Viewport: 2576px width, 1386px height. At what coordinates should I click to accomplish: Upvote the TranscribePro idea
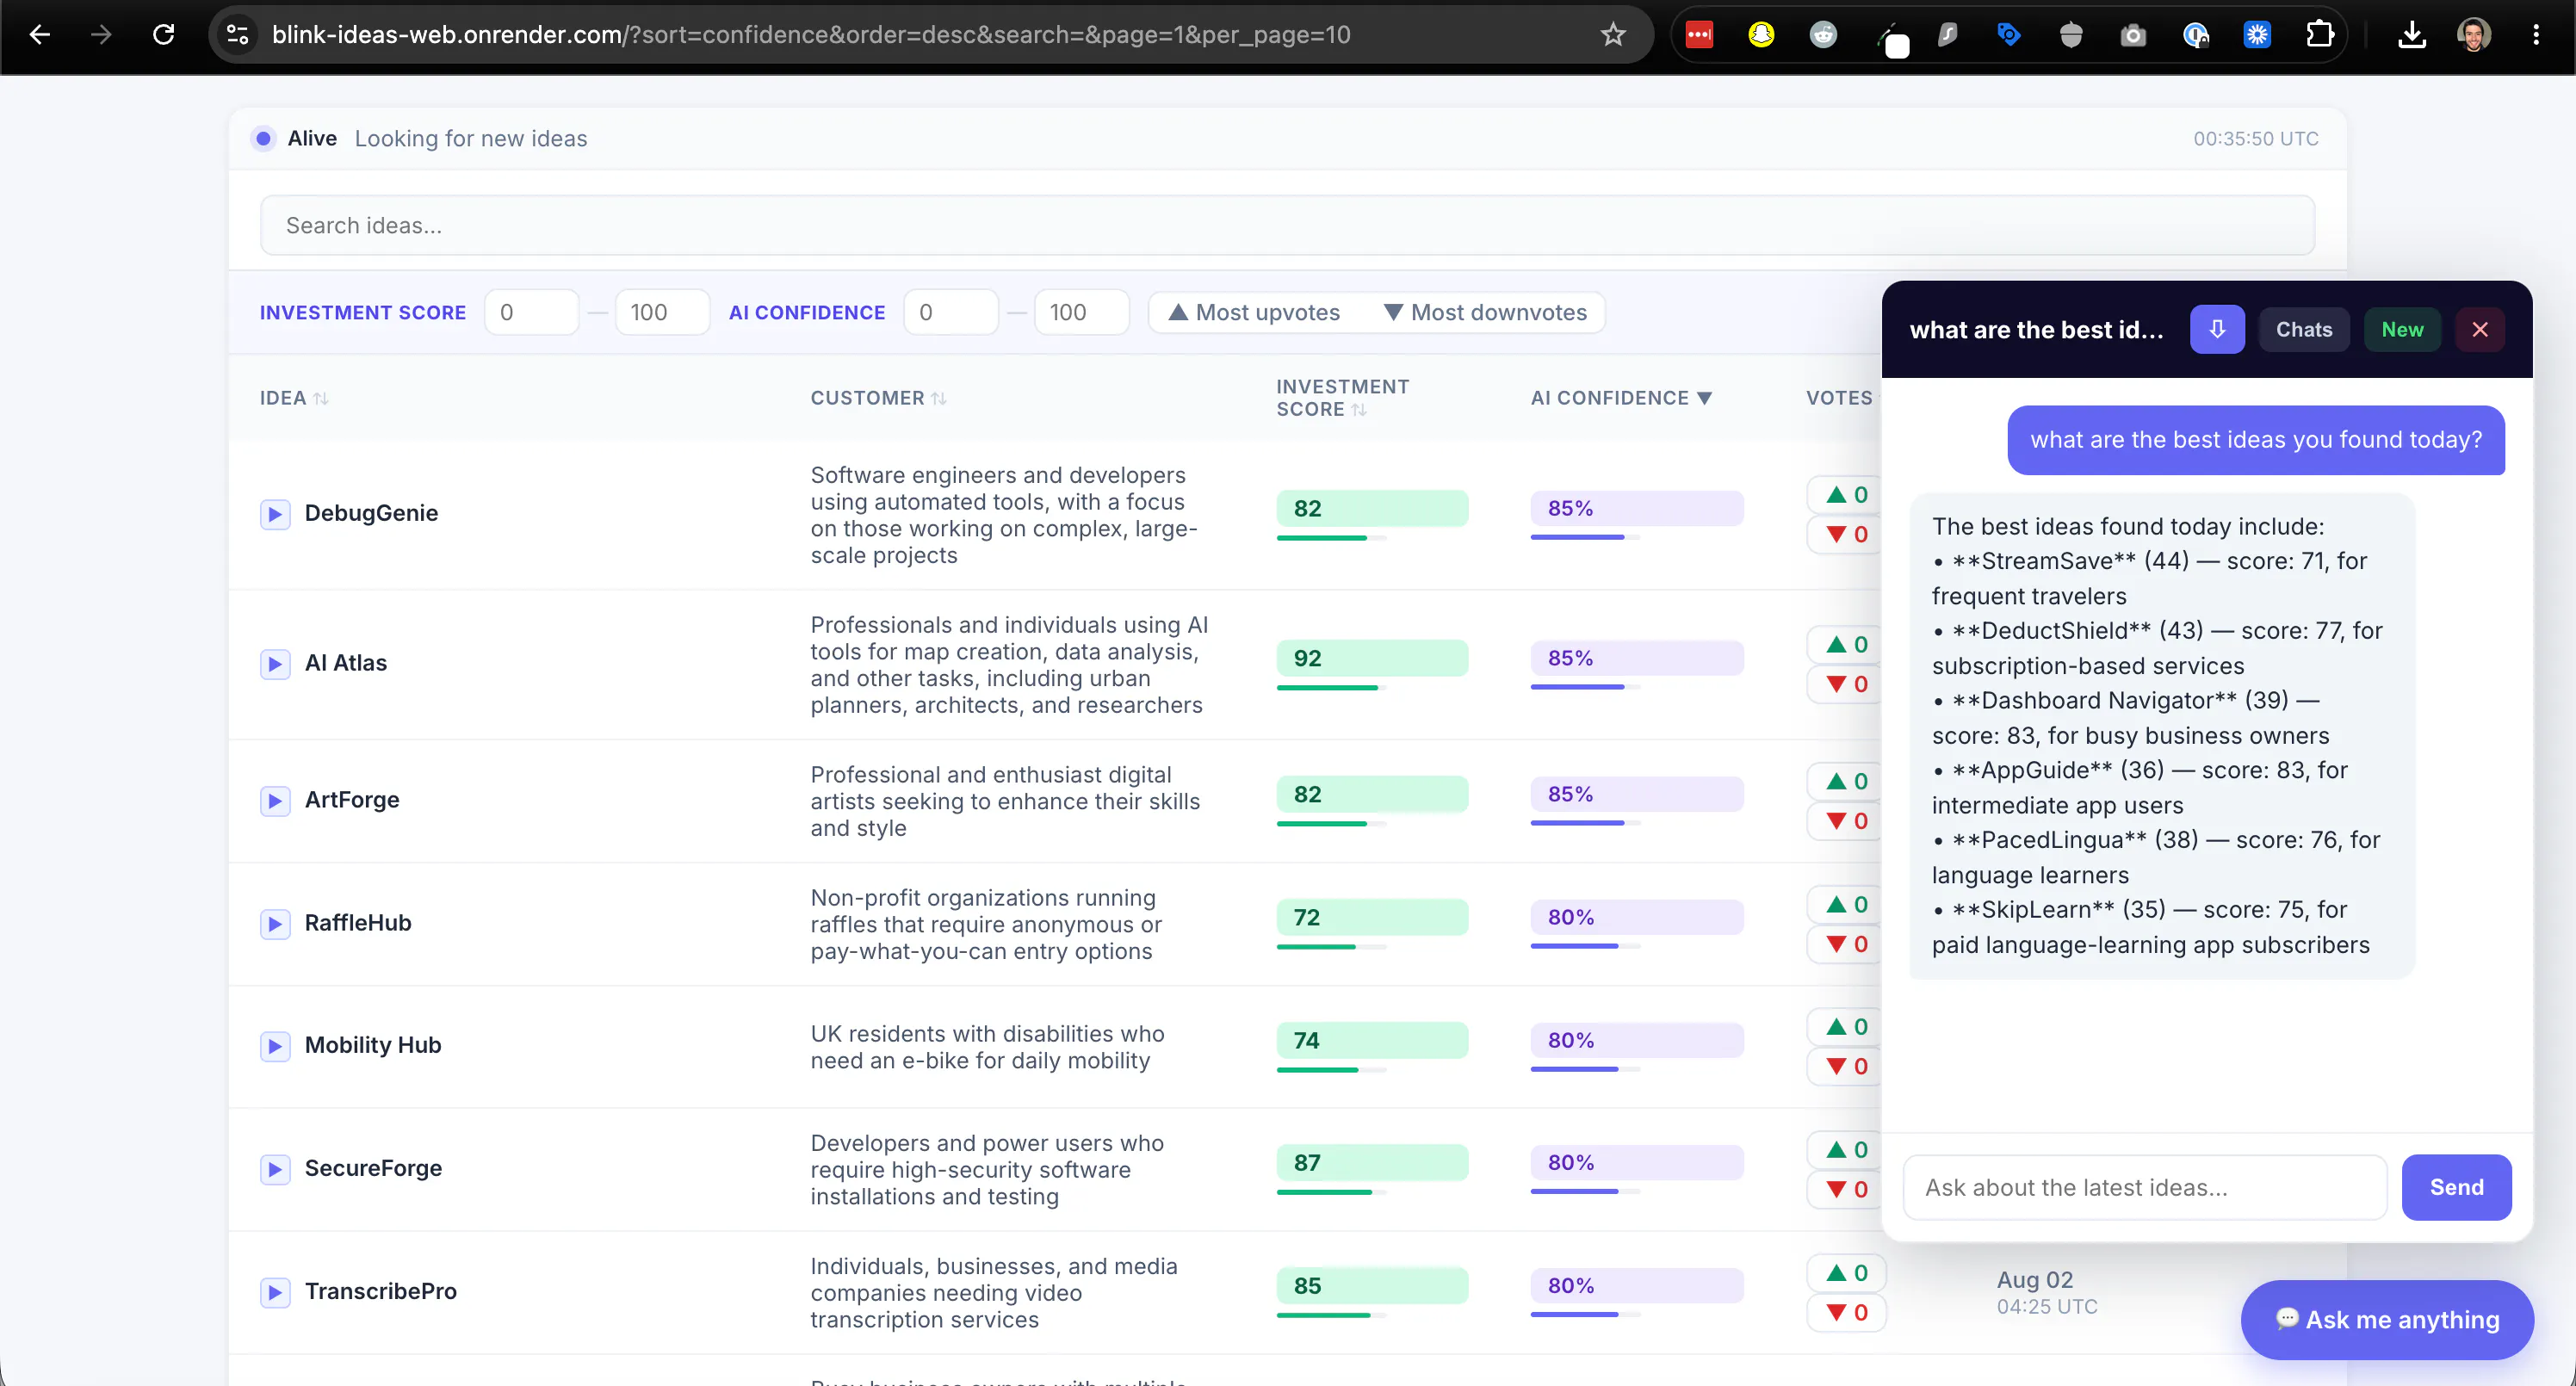(1846, 1273)
